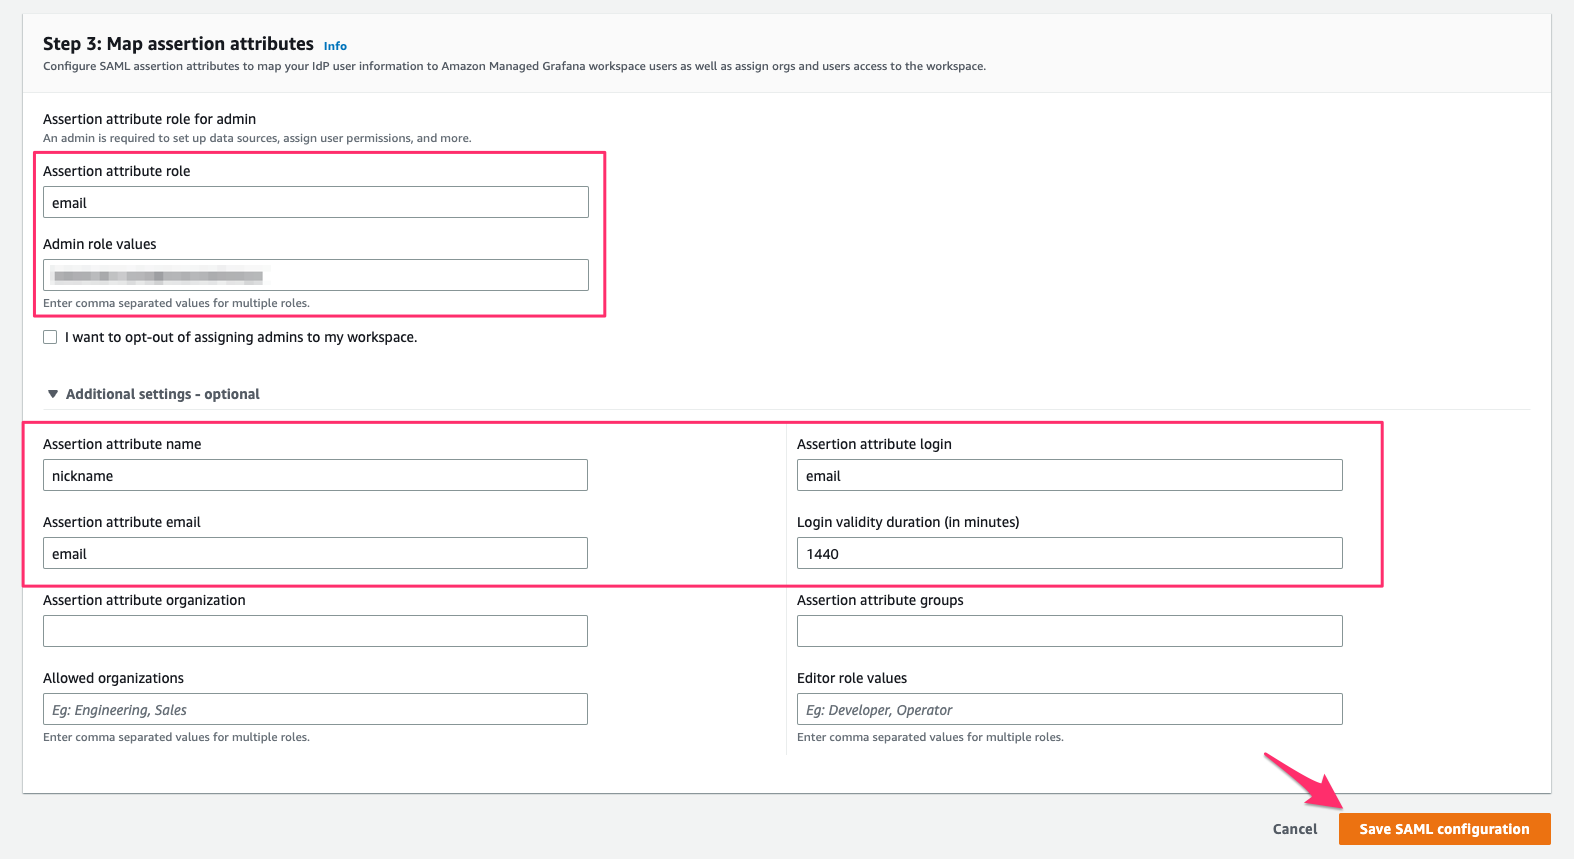1574x859 pixels.
Task: Click the Assertion attribute email field
Action: [315, 553]
